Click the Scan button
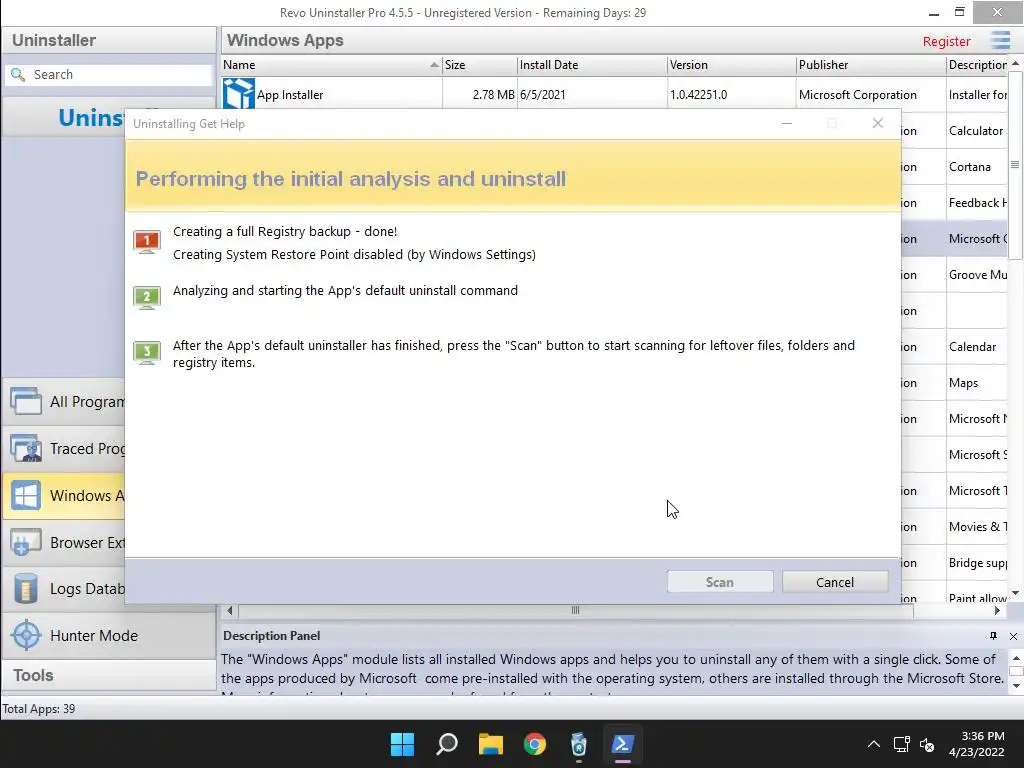The height and width of the screenshot is (768, 1024). (x=720, y=582)
